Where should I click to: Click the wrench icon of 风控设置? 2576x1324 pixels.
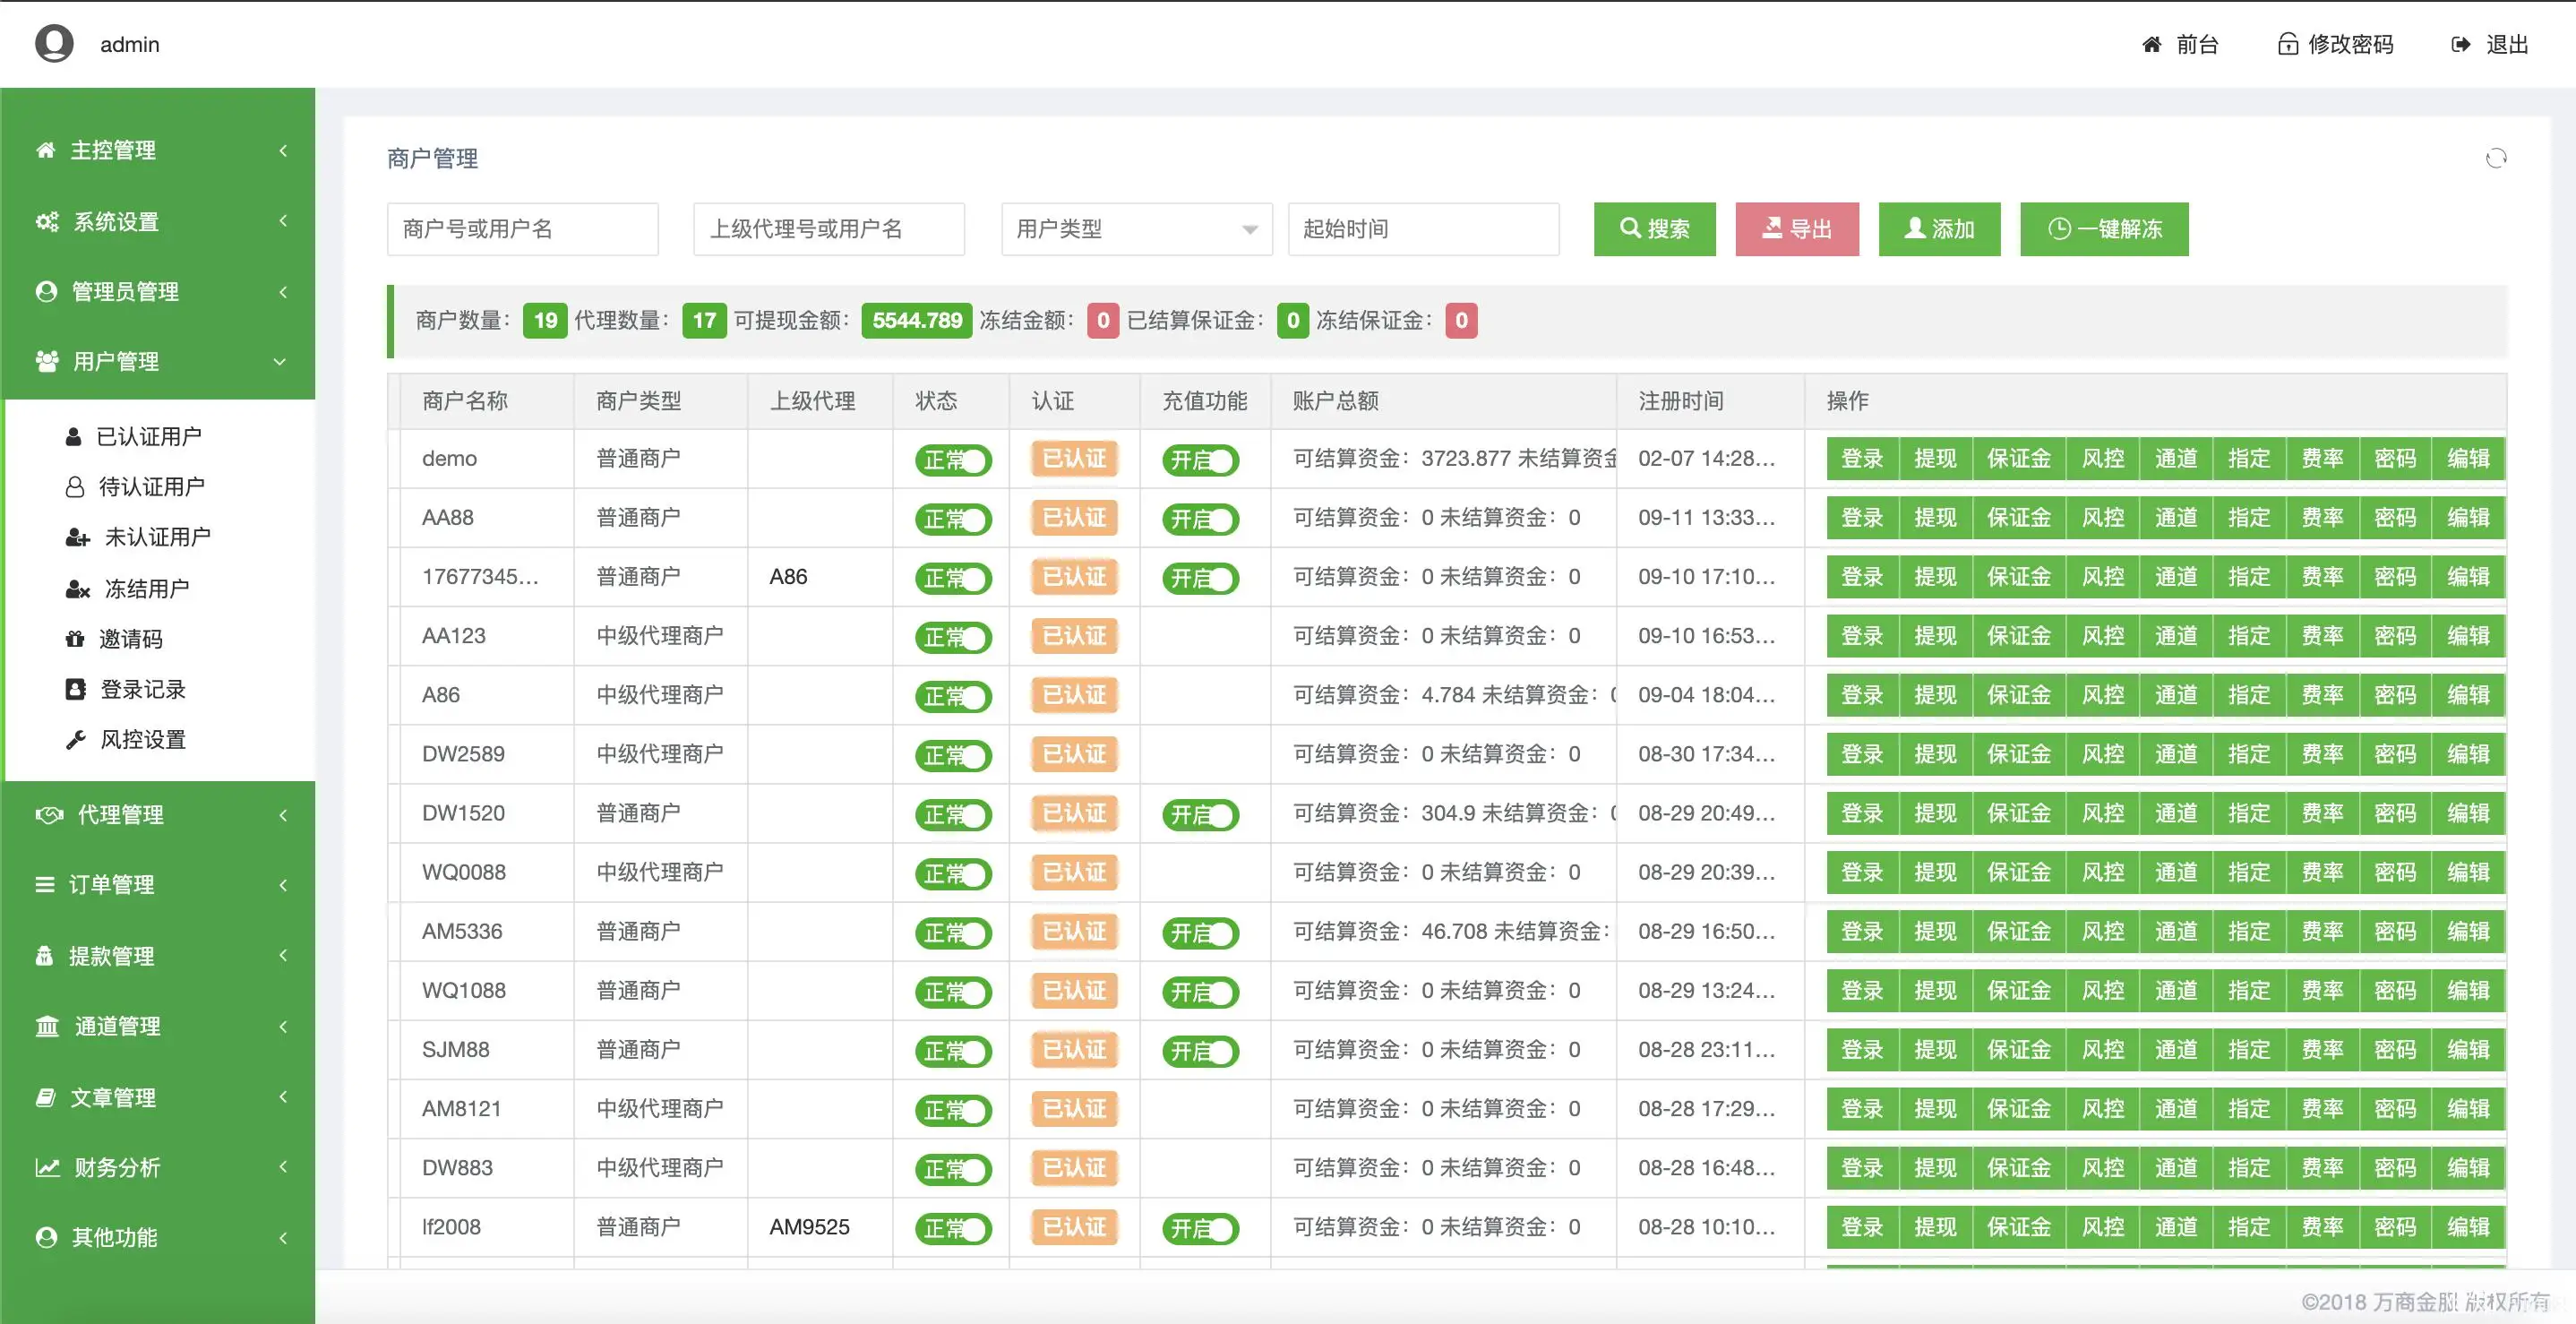tap(75, 739)
